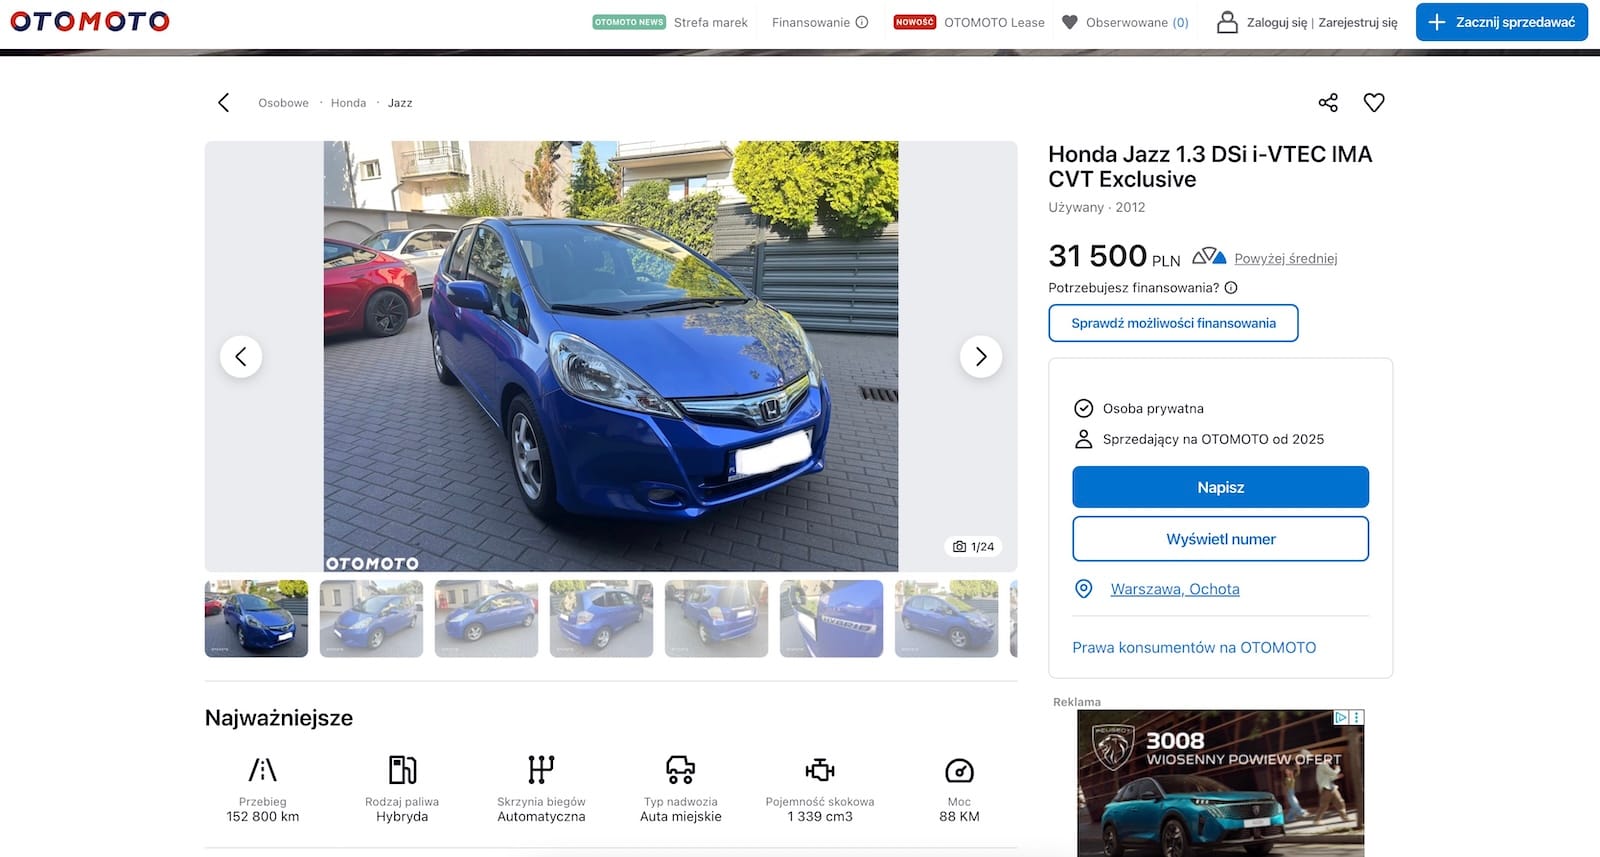This screenshot has width=1600, height=857.
Task: Select first thumbnail of car front view
Action: click(256, 618)
